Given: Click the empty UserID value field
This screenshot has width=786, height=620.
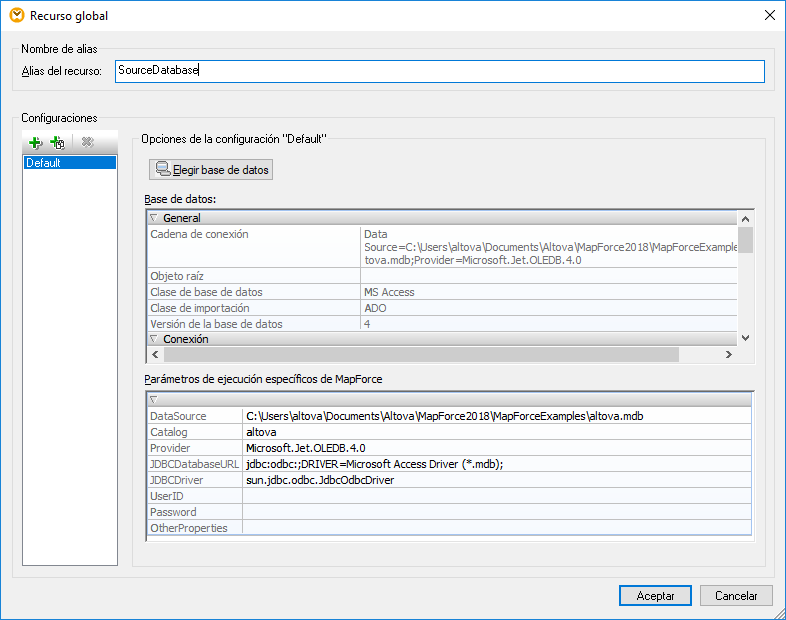Looking at the screenshot, I should (x=497, y=496).
